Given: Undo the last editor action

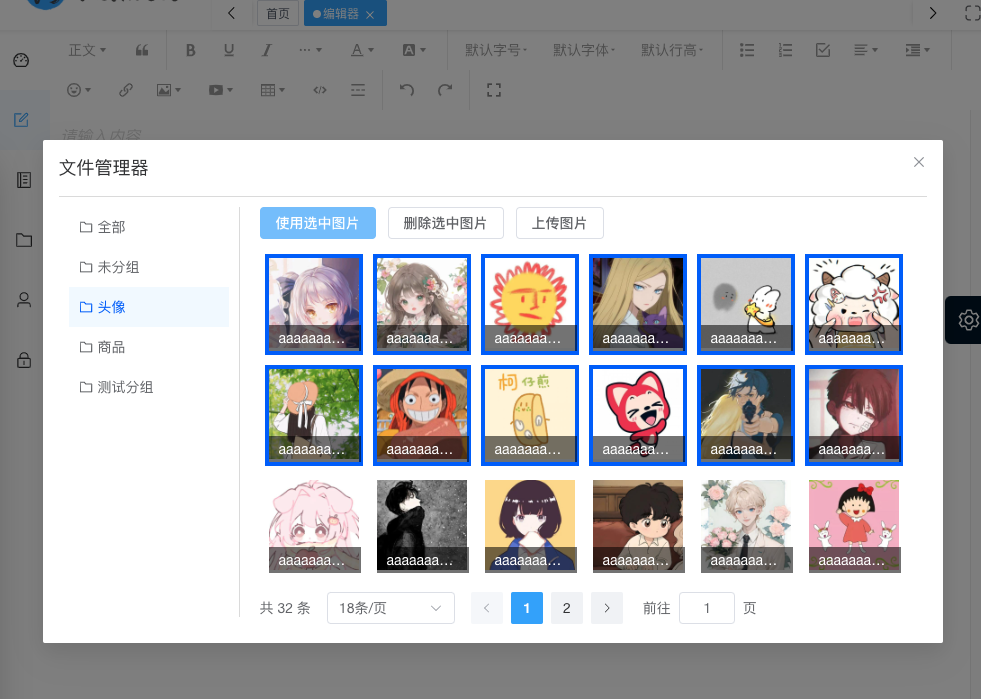Looking at the screenshot, I should coord(407,90).
